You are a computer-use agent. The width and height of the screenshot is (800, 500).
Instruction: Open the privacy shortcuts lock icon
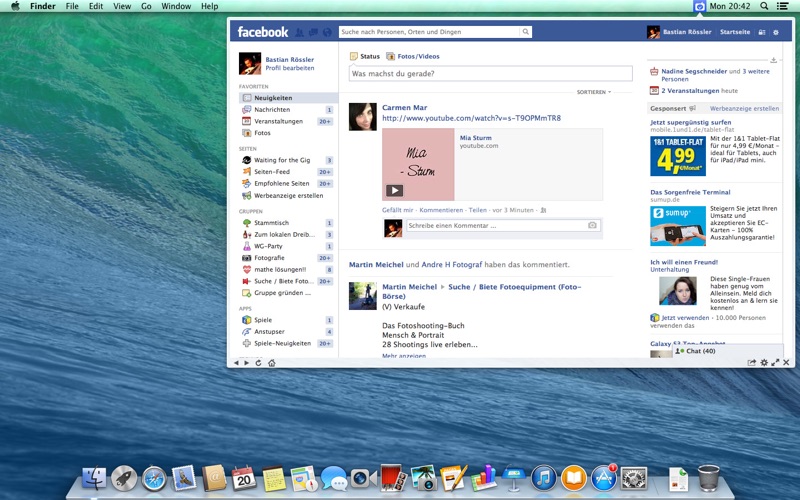[762, 32]
